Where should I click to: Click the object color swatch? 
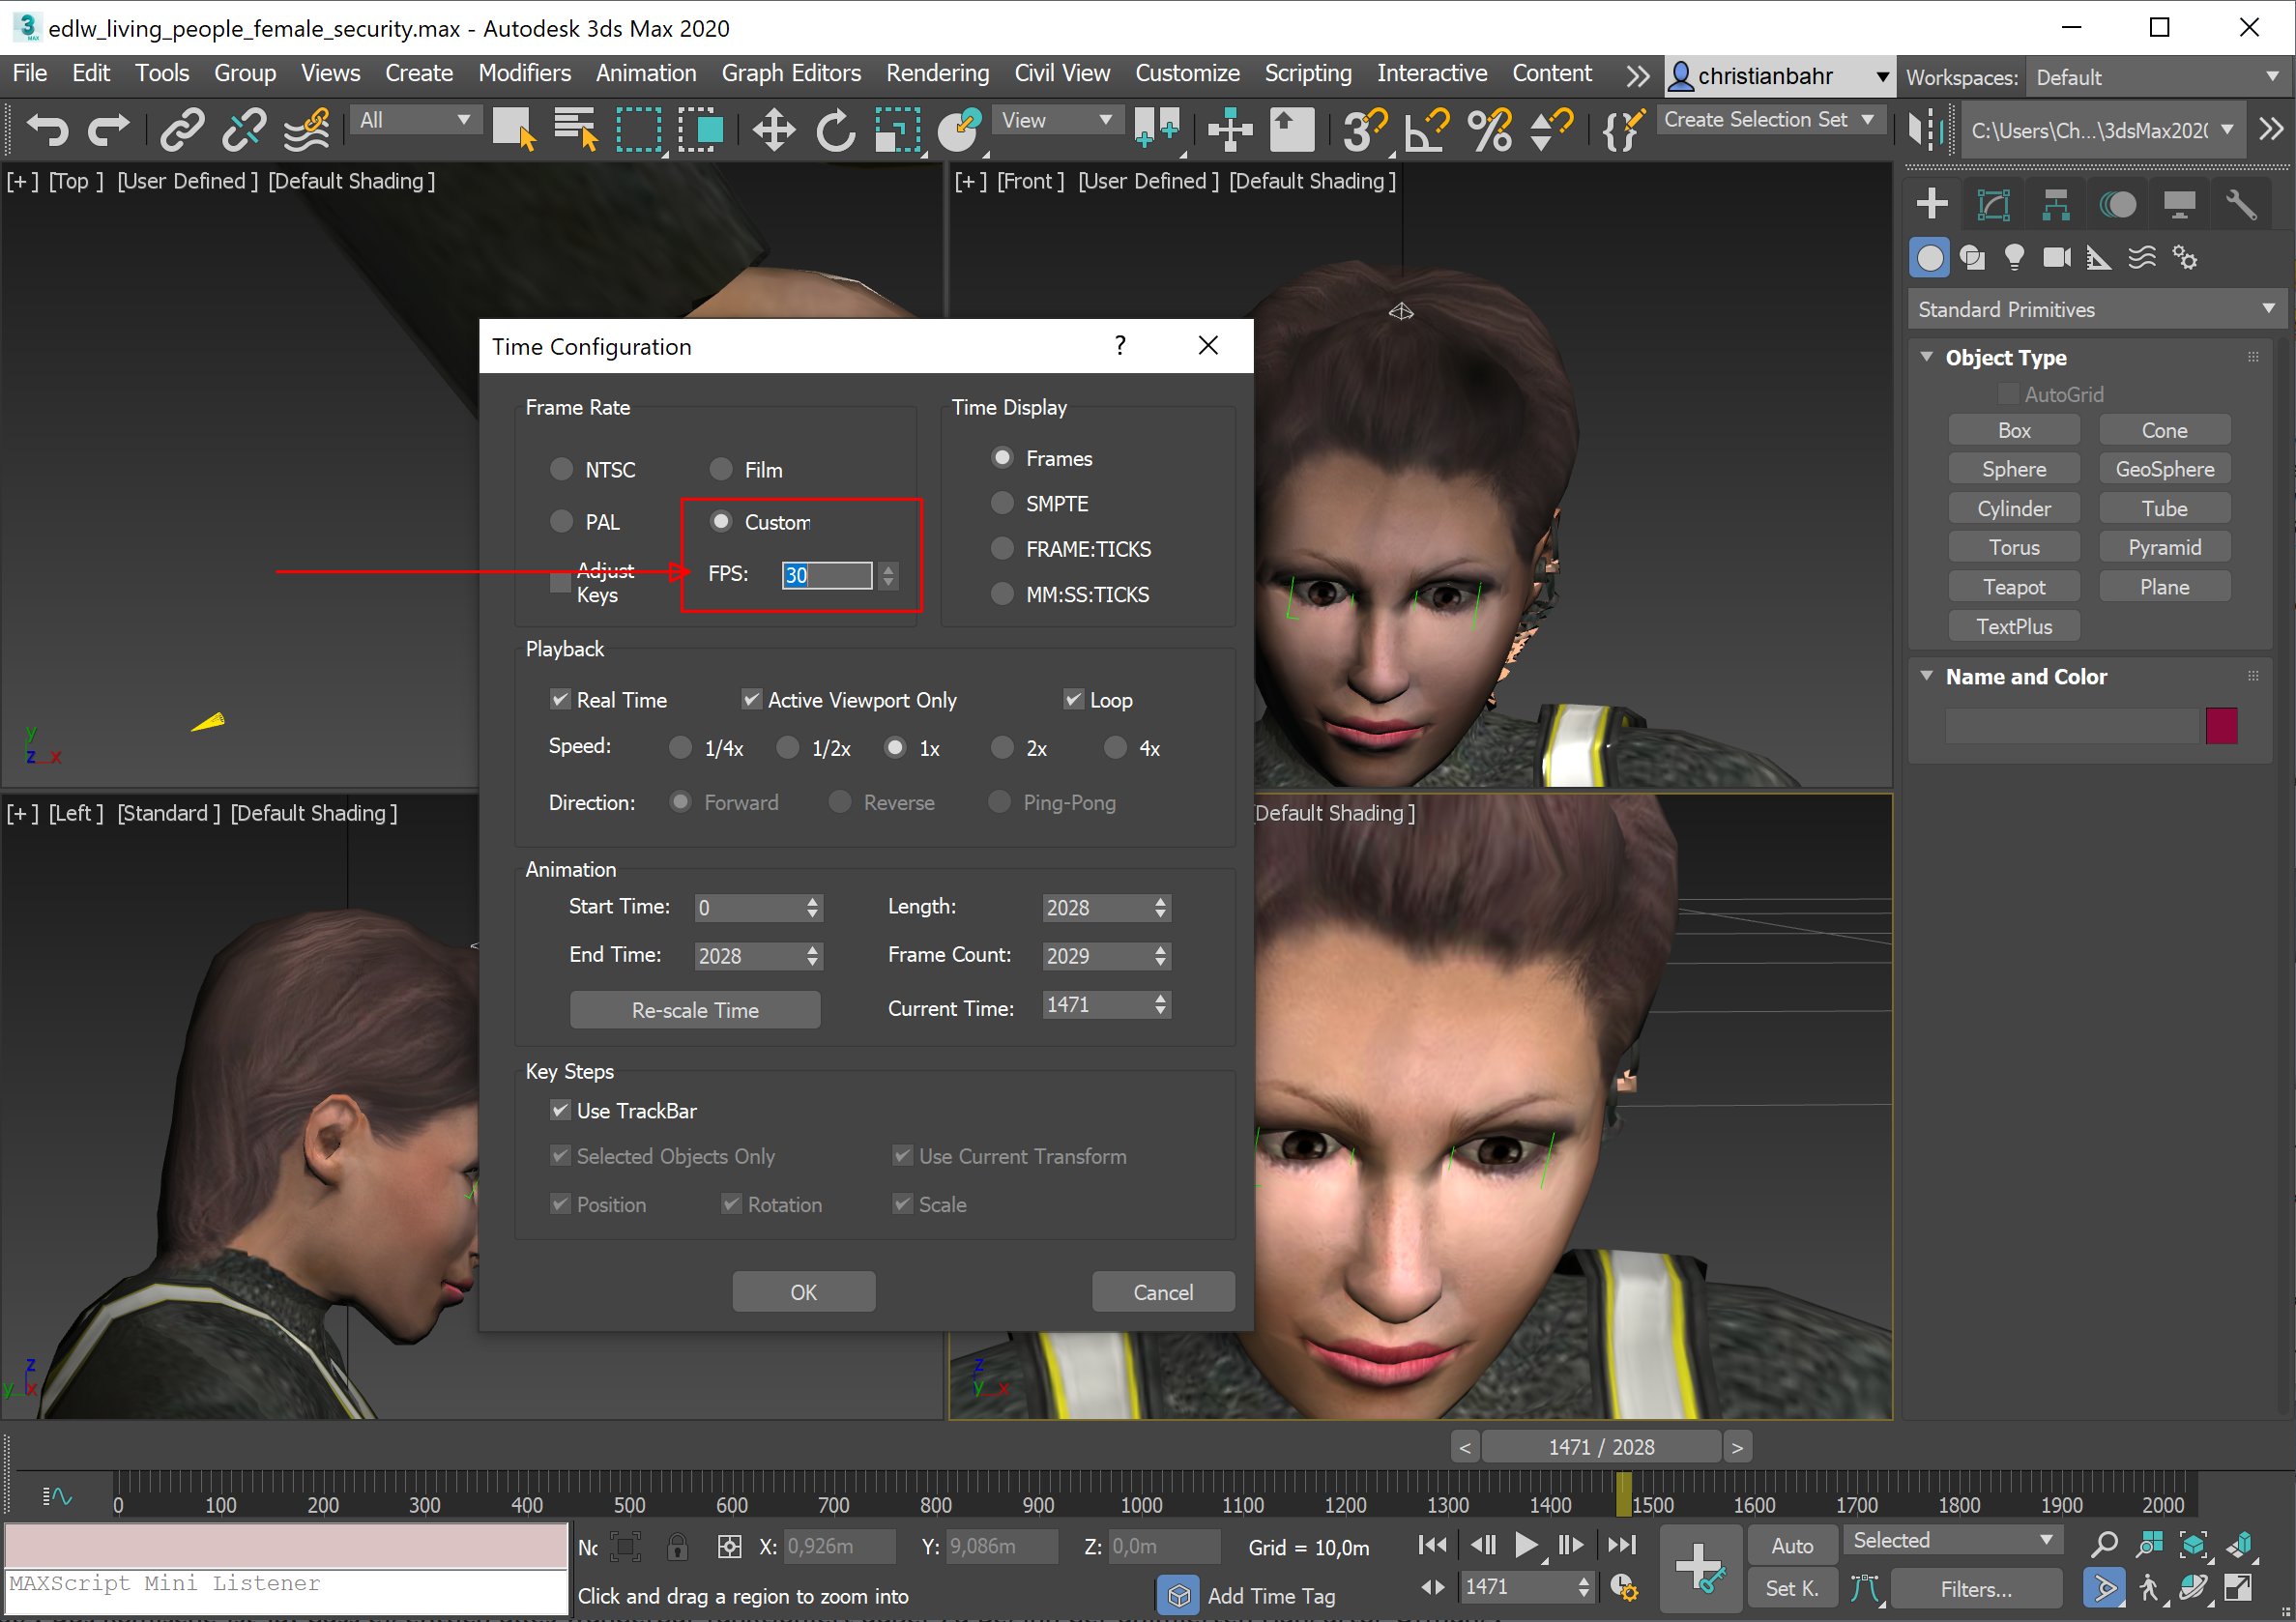coord(2221,725)
